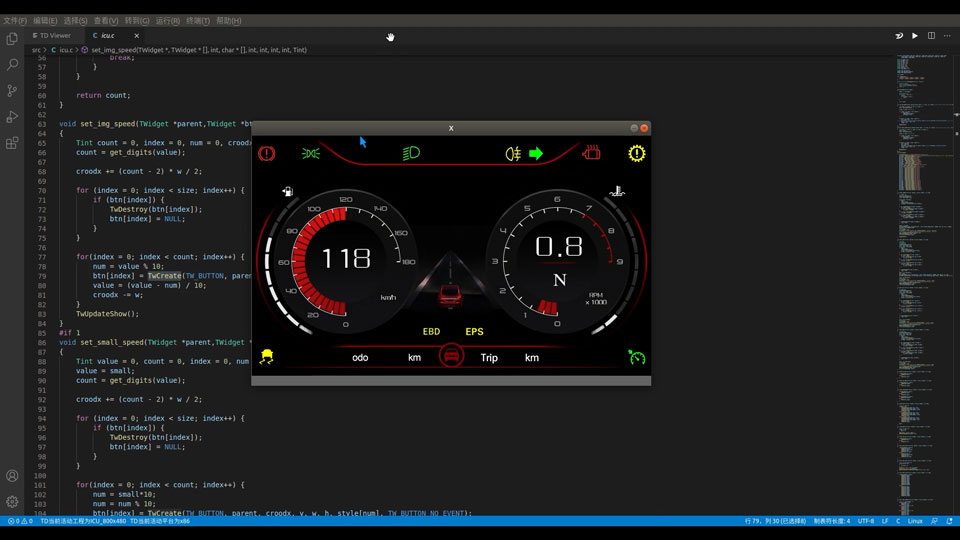Open the Run and Debug view

coord(12,117)
